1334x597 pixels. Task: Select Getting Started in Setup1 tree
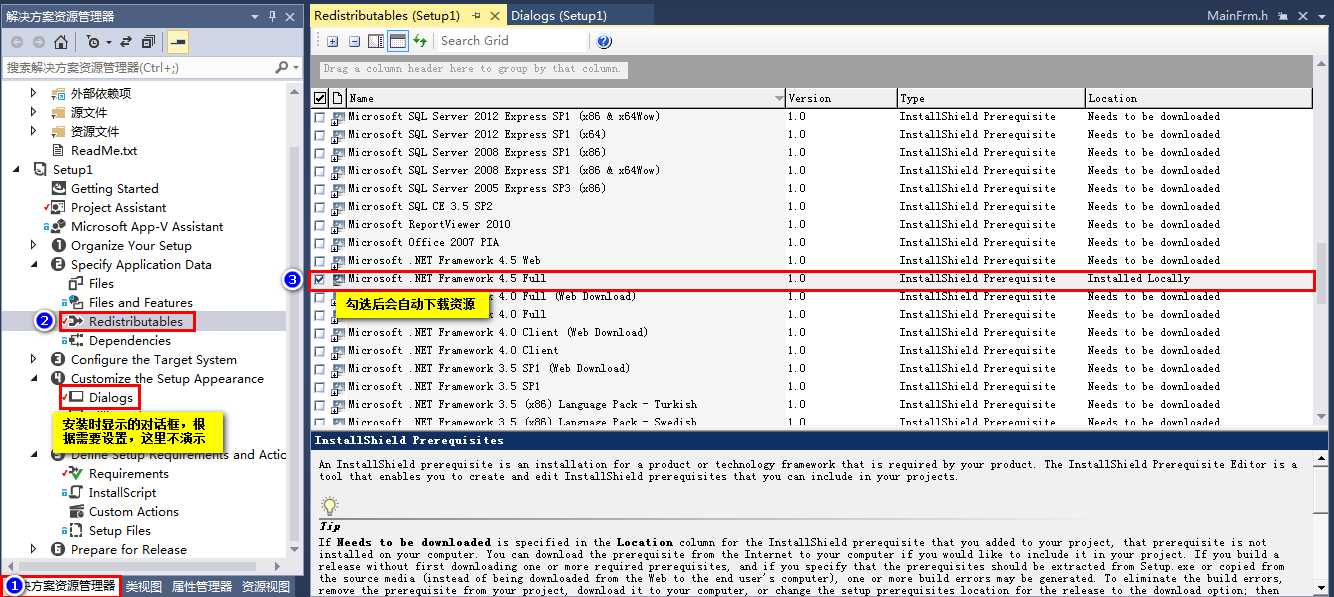point(114,188)
